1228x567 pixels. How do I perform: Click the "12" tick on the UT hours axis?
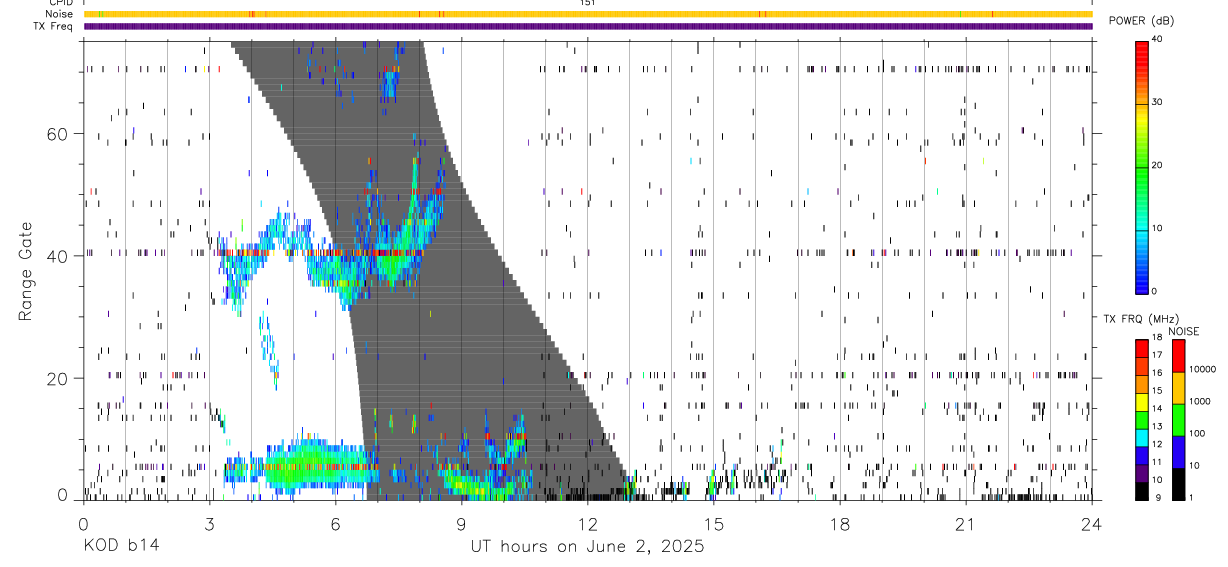tap(588, 522)
